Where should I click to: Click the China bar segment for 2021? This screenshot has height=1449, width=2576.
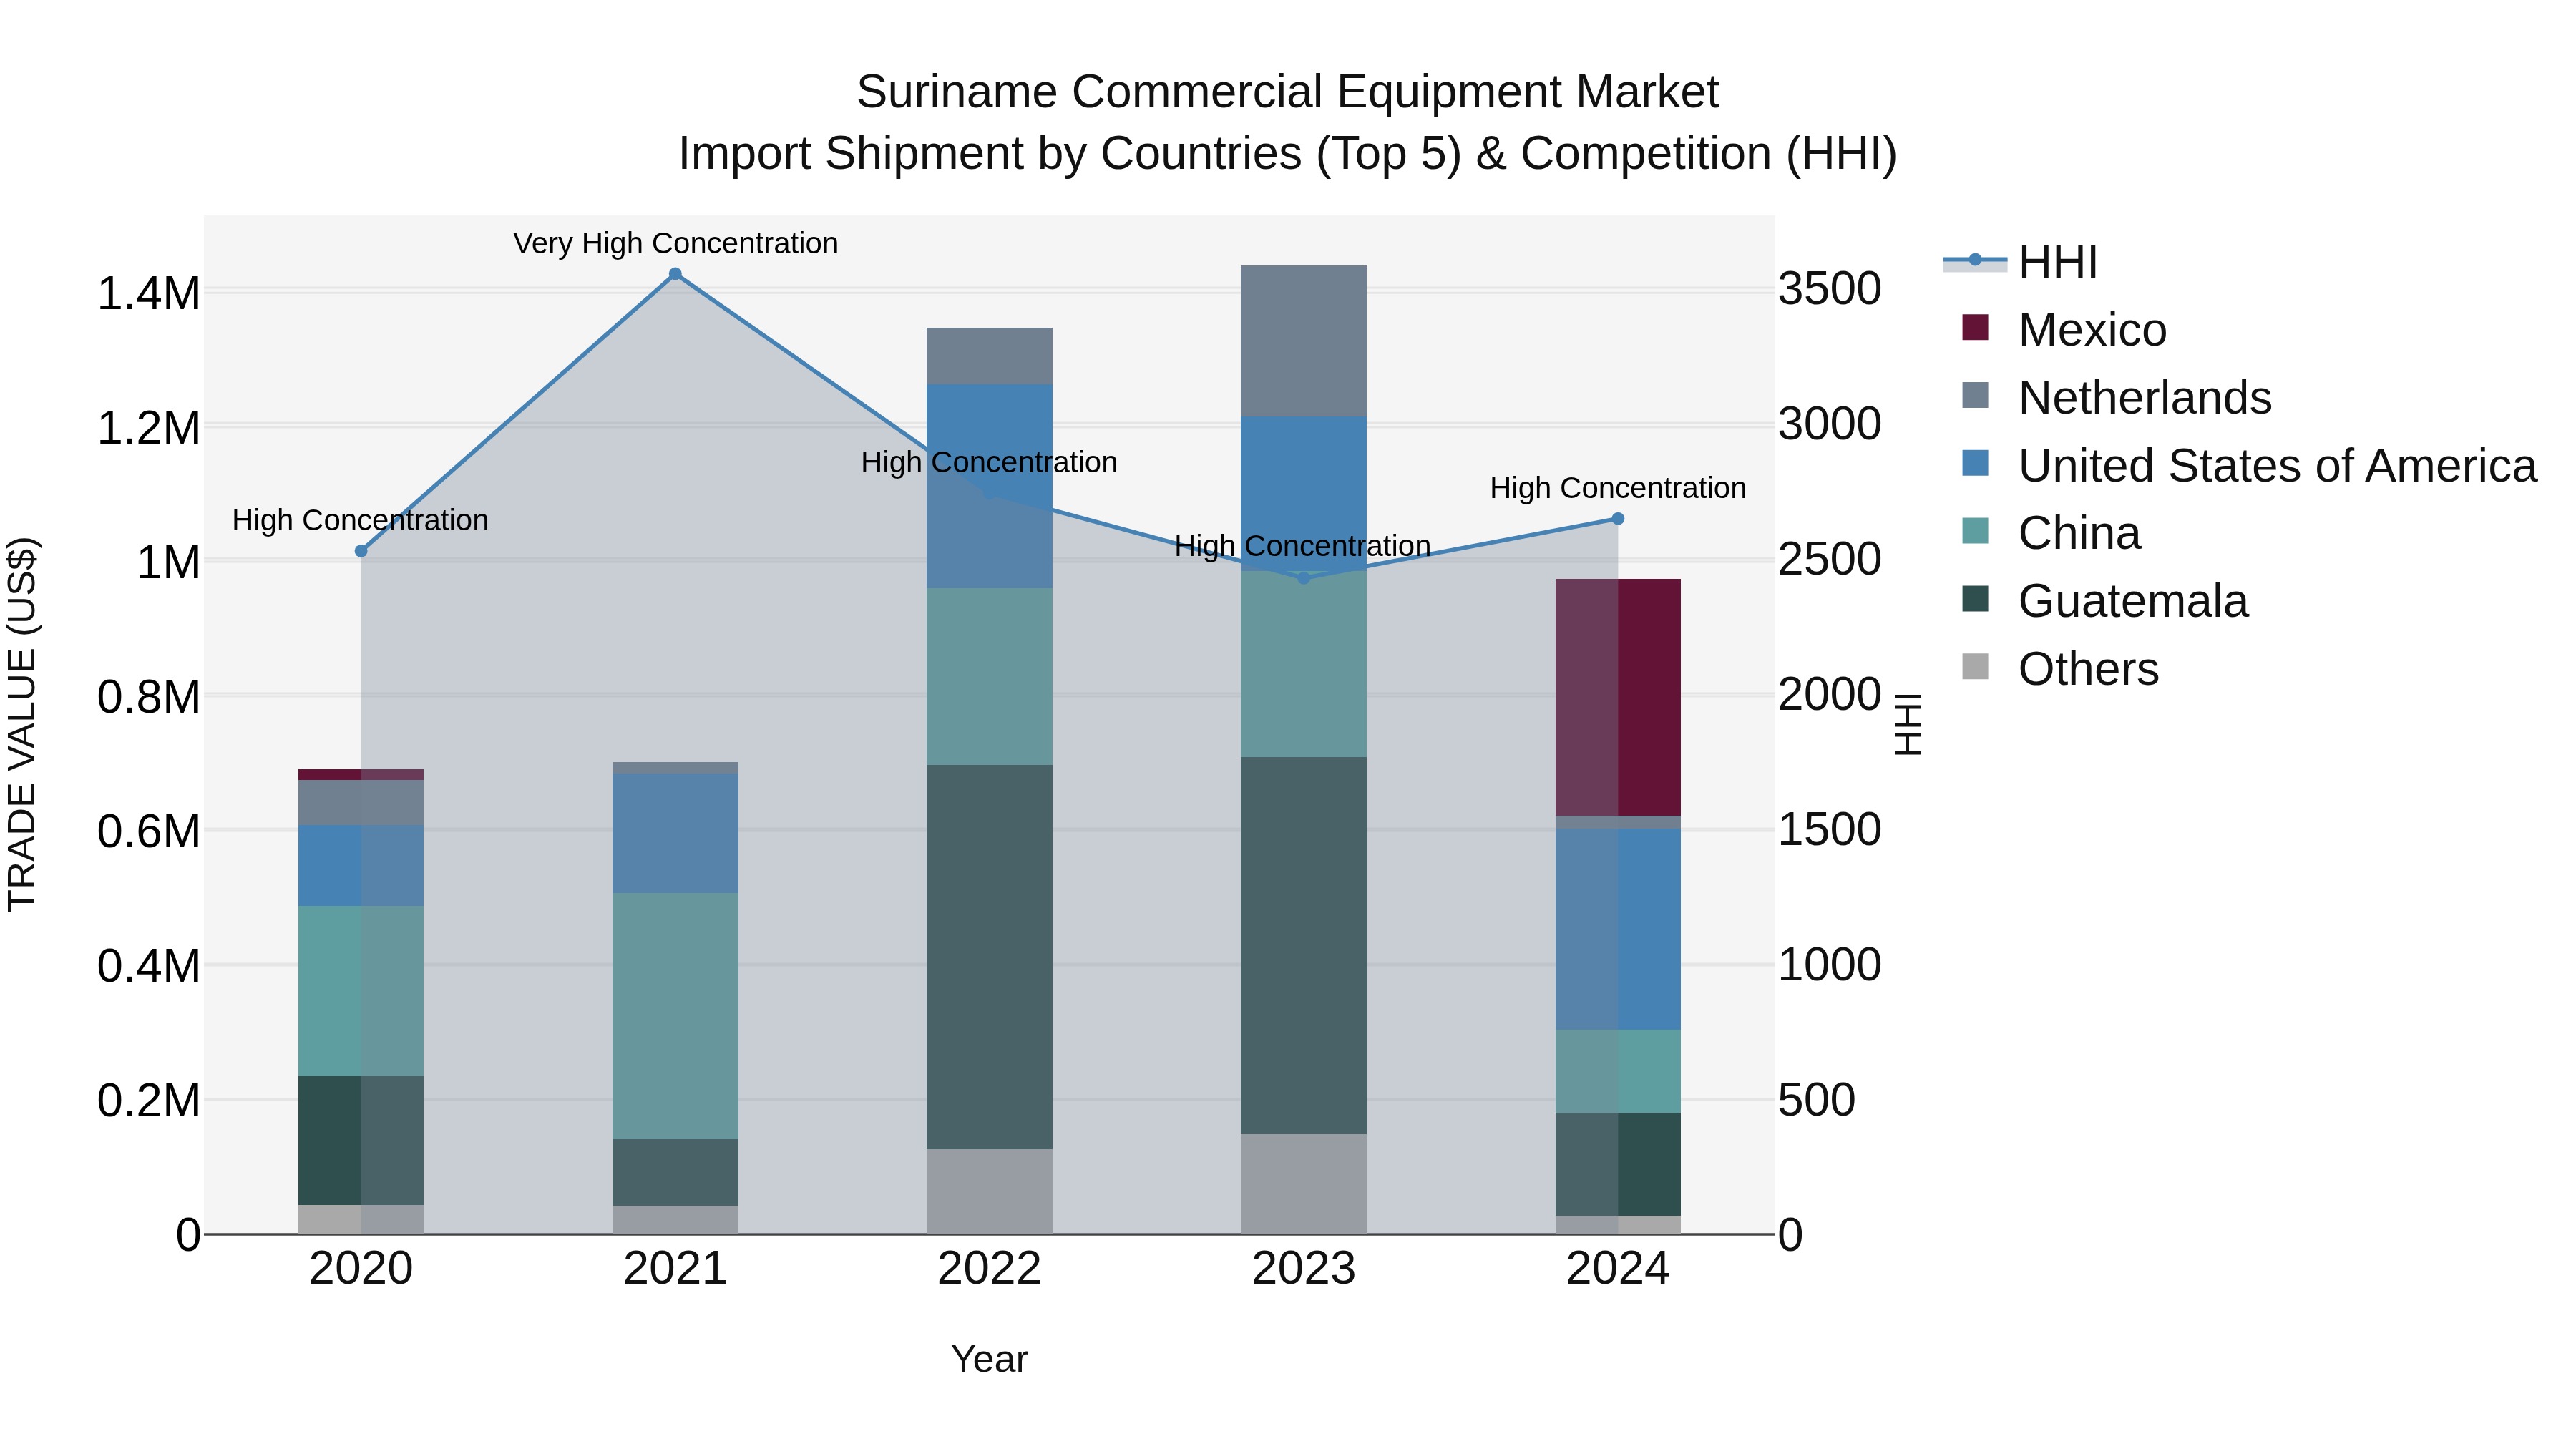pyautogui.click(x=675, y=1016)
